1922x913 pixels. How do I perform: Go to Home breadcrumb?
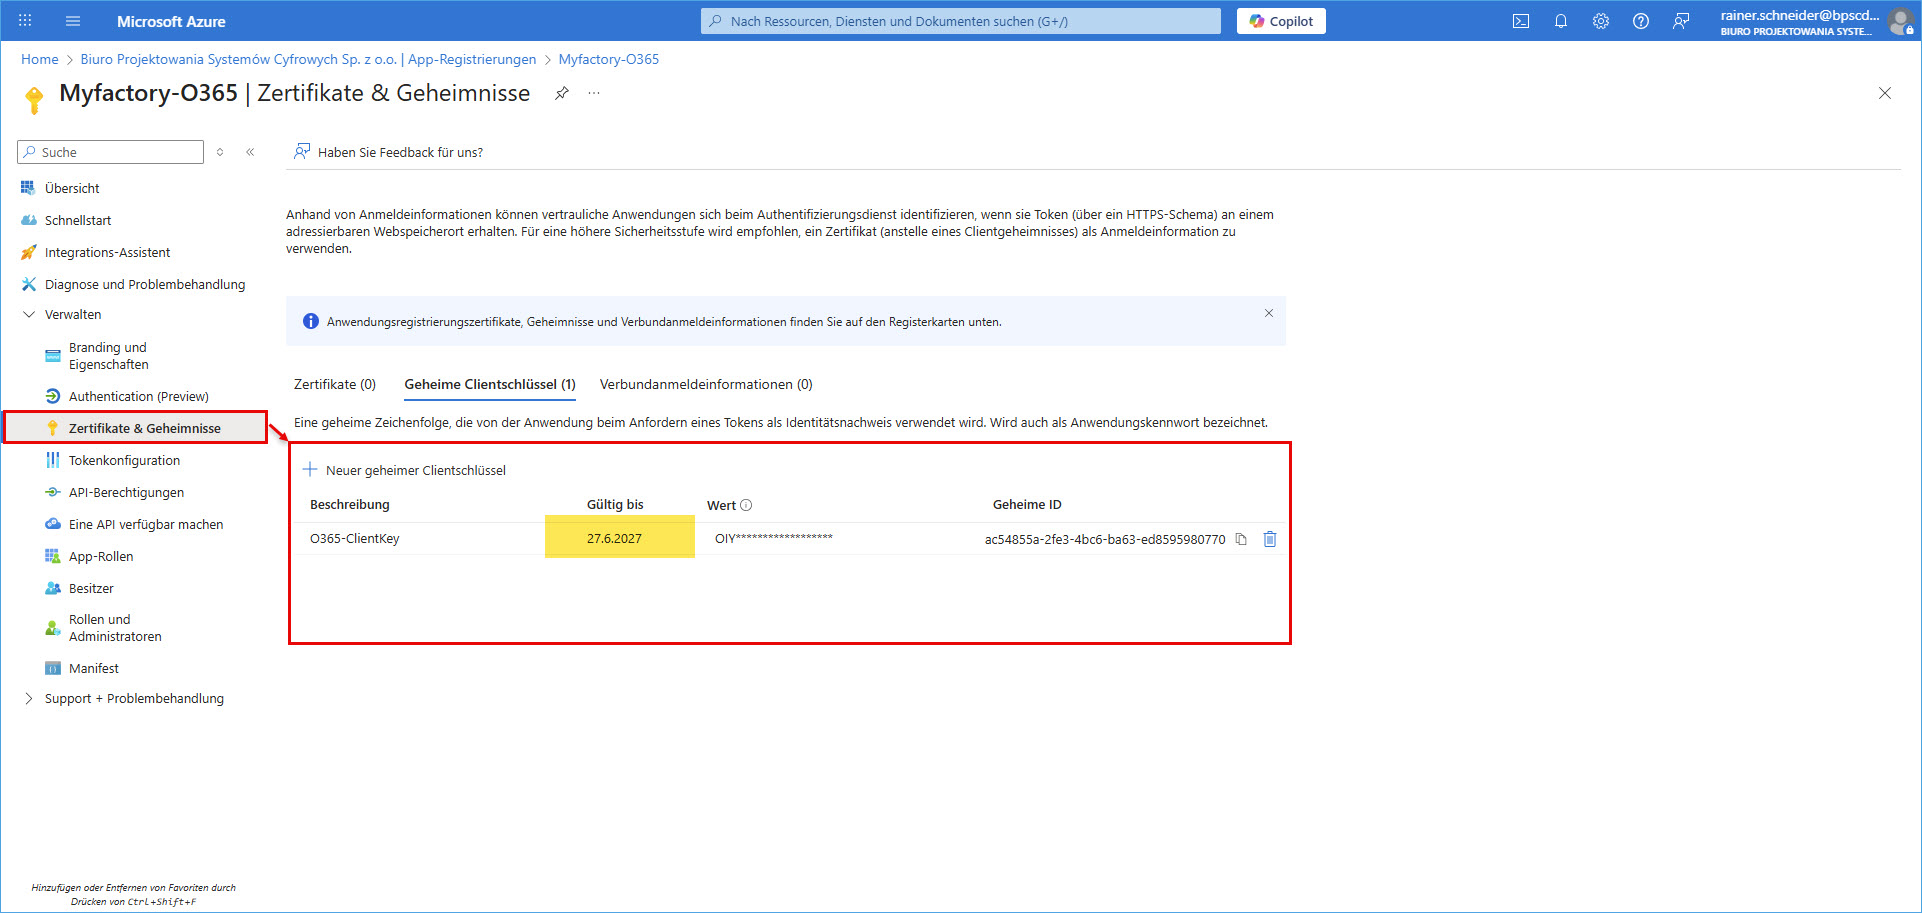tap(40, 59)
